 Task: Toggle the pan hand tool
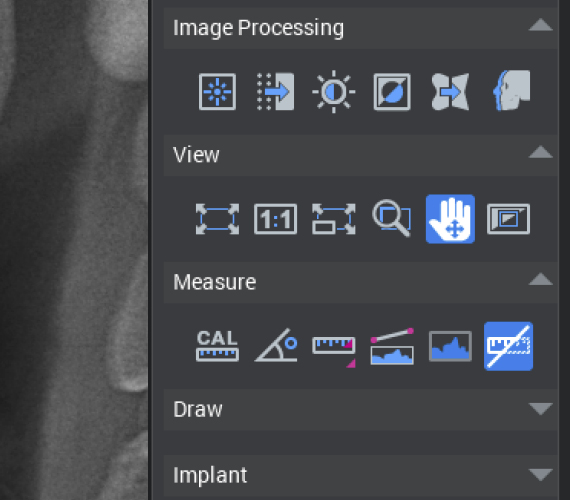coord(450,219)
